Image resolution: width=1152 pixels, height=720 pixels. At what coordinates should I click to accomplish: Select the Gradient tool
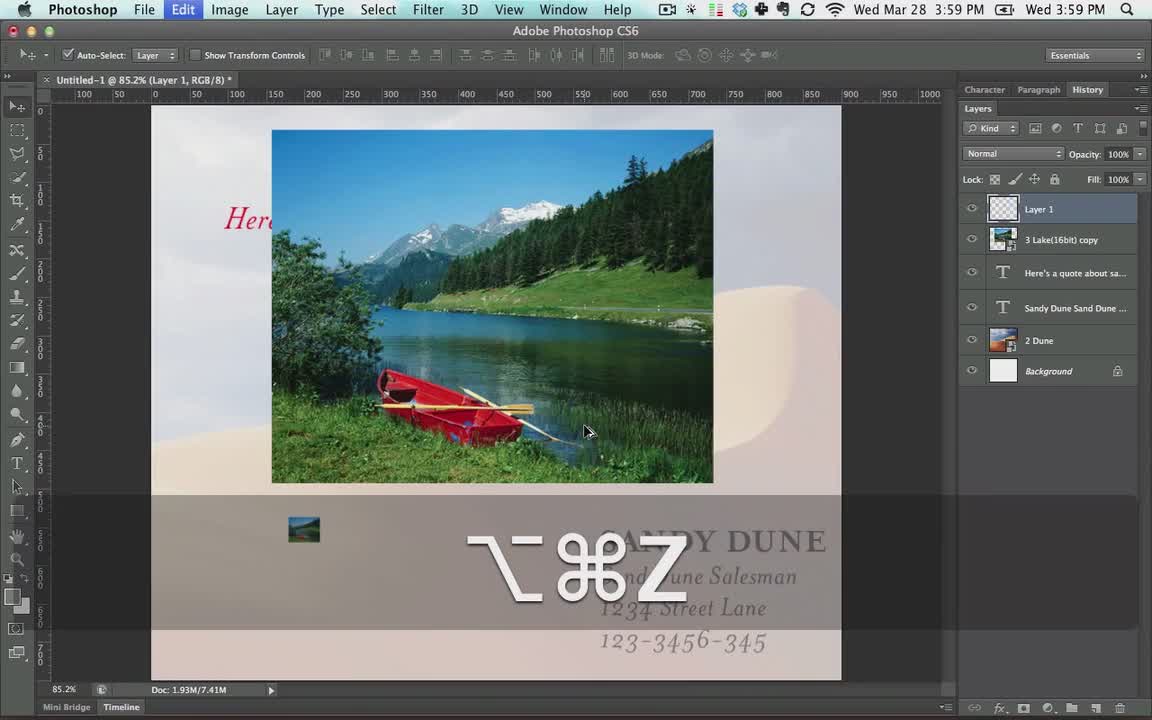(x=17, y=367)
